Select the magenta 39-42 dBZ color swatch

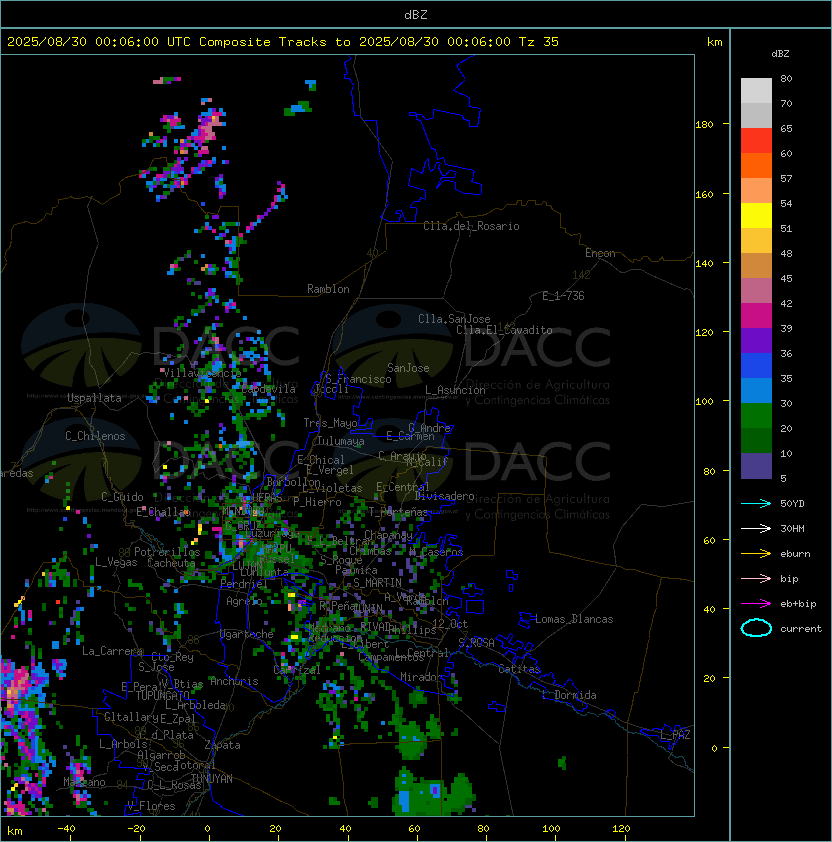(x=756, y=316)
